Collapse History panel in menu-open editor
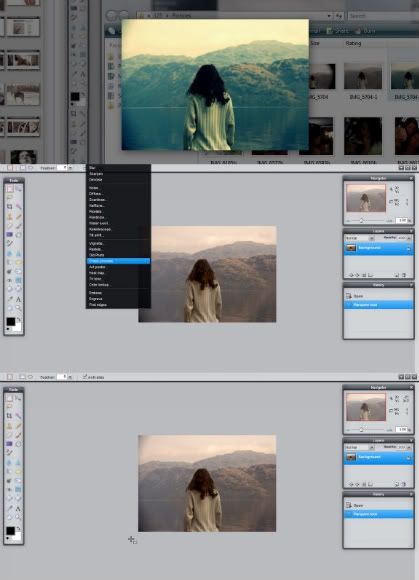Viewport: 419px width, 580px height. tap(411, 285)
